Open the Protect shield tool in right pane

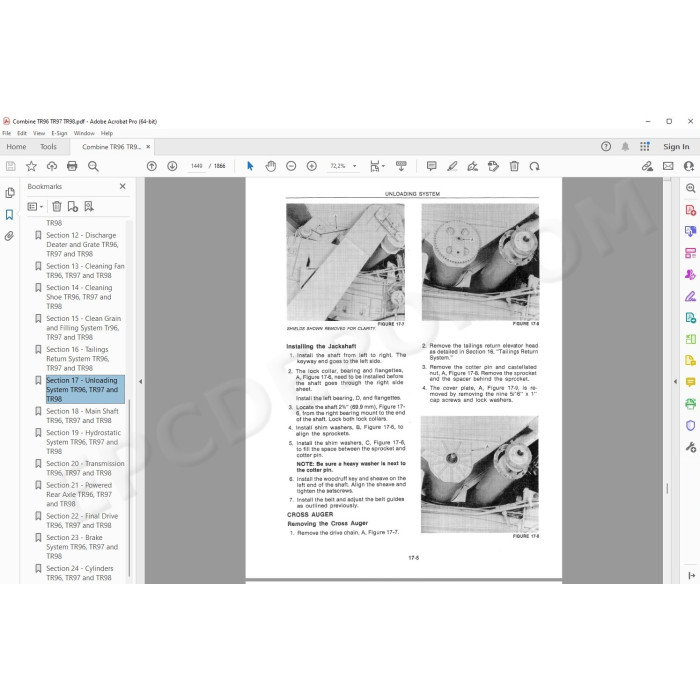(690, 425)
